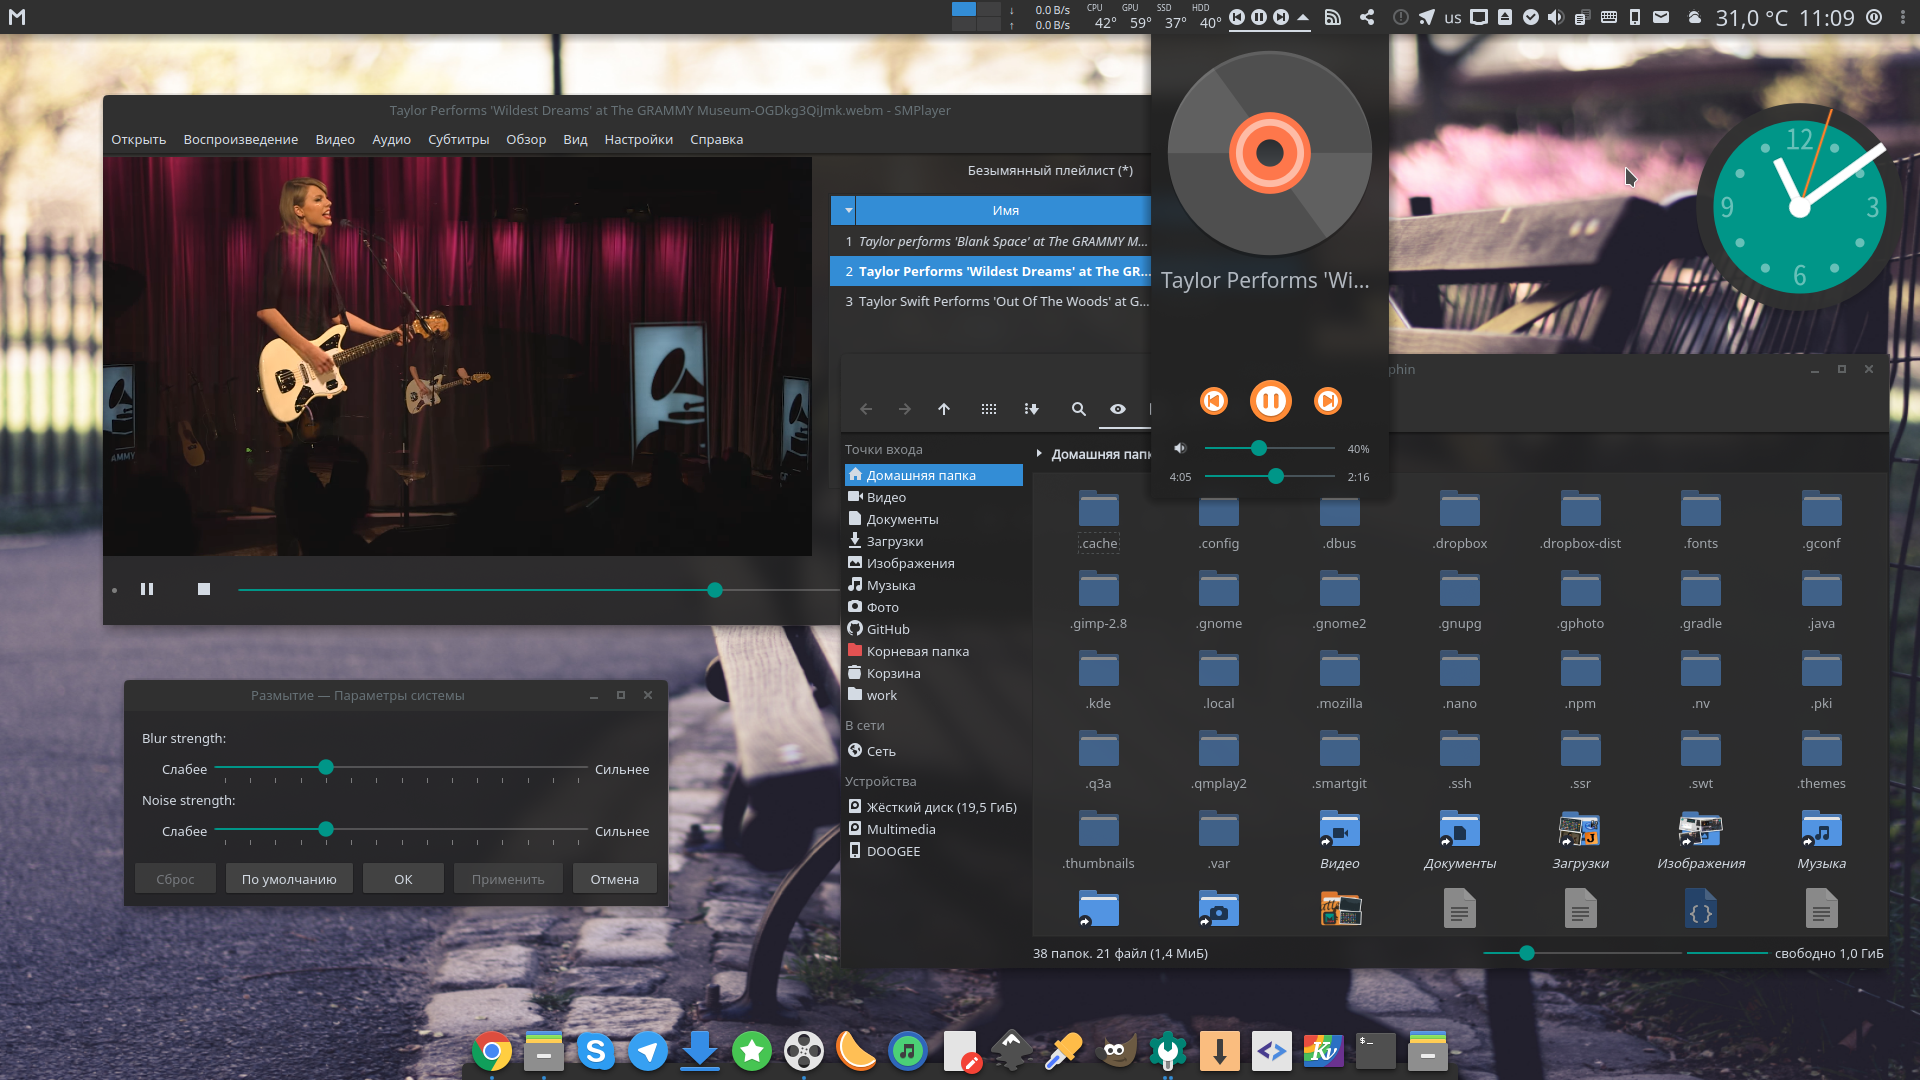1920x1080 pixels.
Task: Open the sort order tool in Dolphin
Action: click(x=1031, y=409)
